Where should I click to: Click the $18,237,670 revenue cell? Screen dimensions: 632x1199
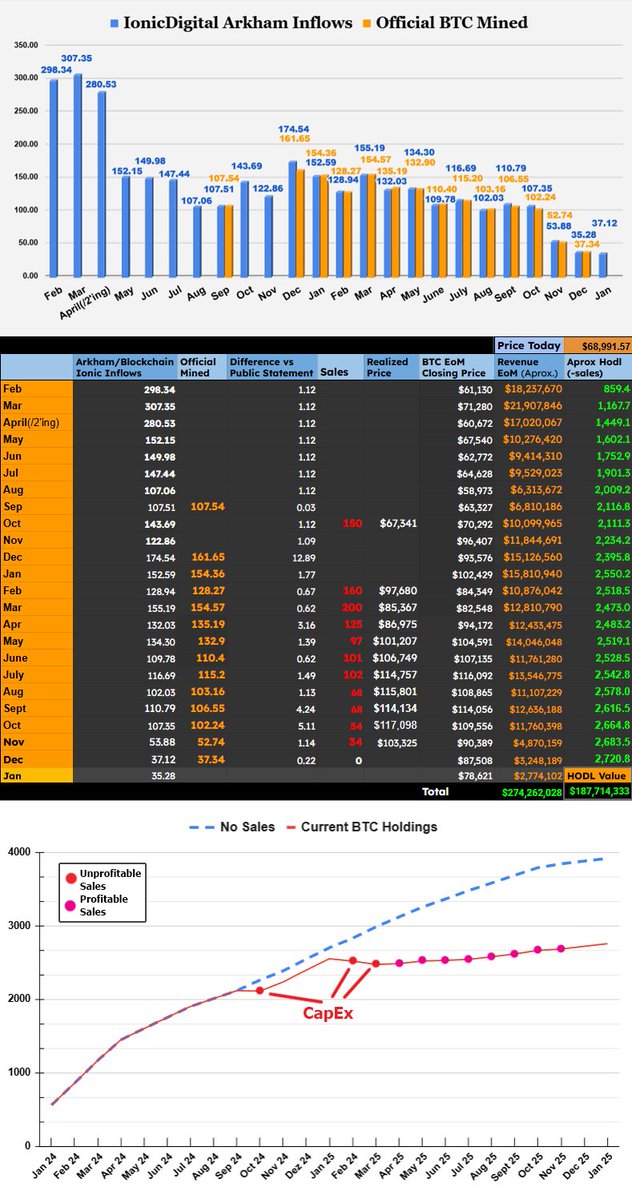coord(533,389)
